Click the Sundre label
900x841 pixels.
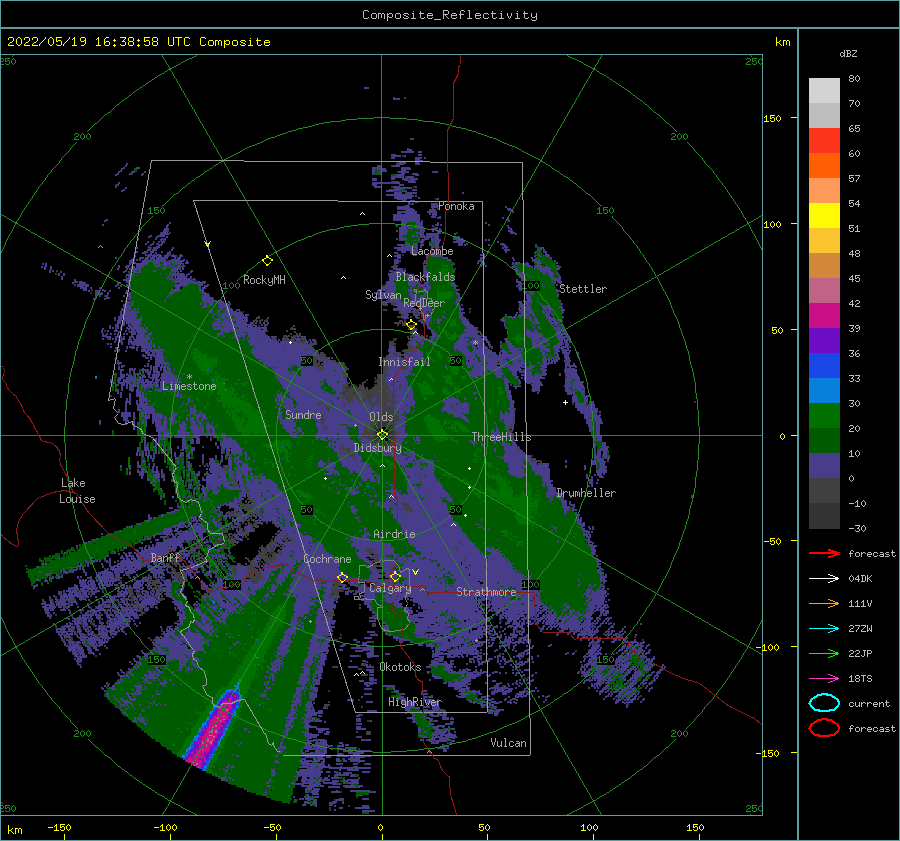tap(303, 414)
